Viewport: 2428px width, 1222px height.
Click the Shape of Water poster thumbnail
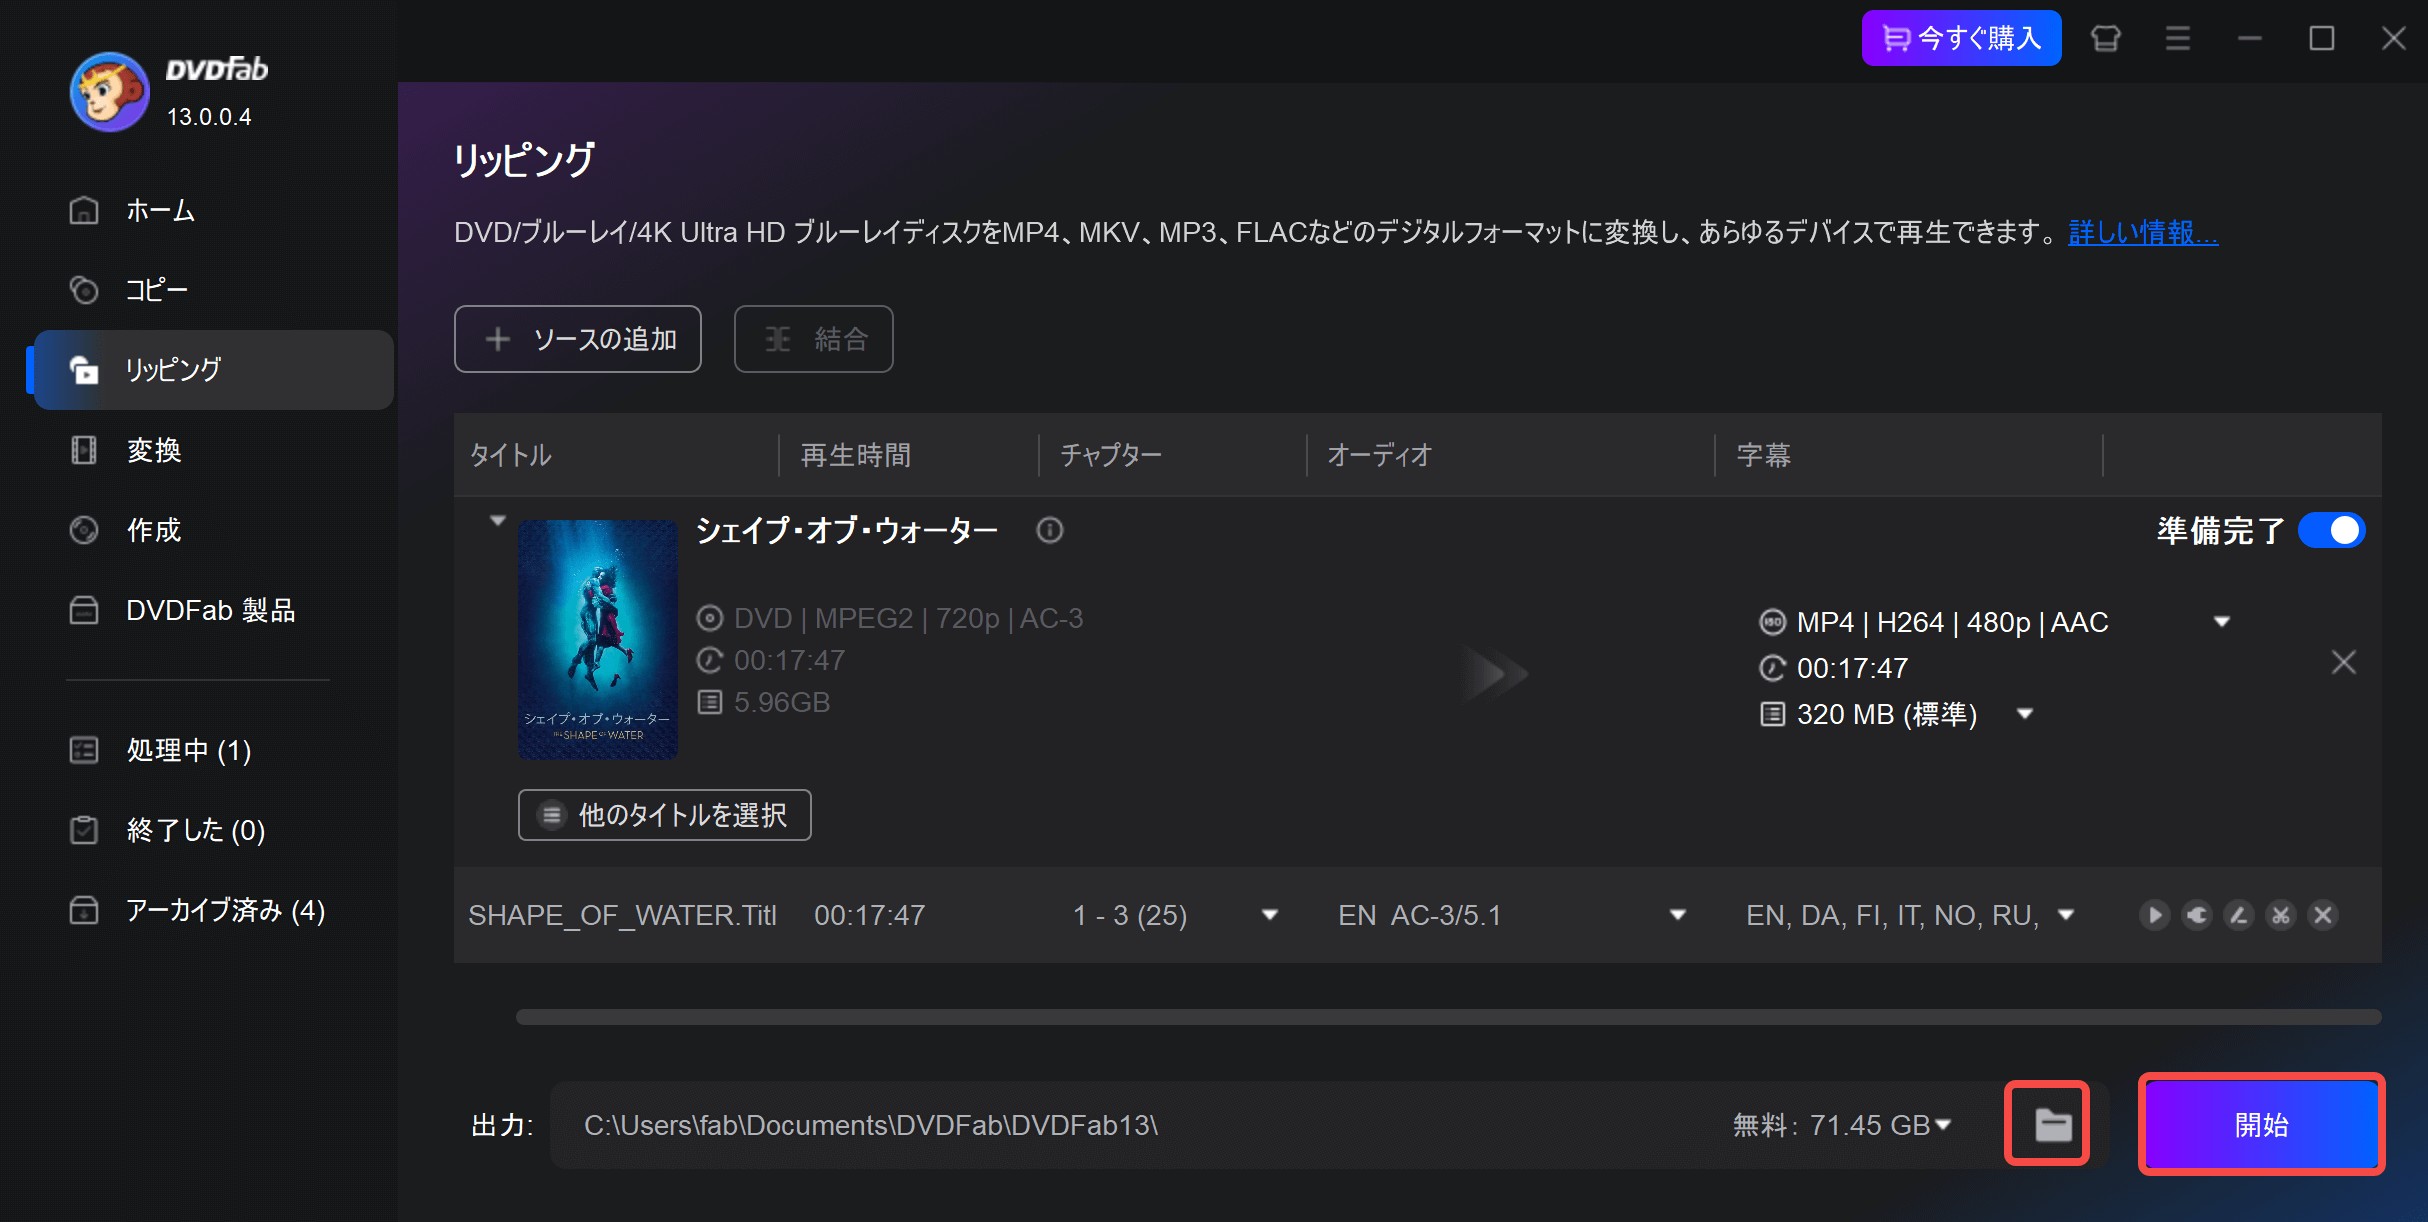(598, 639)
